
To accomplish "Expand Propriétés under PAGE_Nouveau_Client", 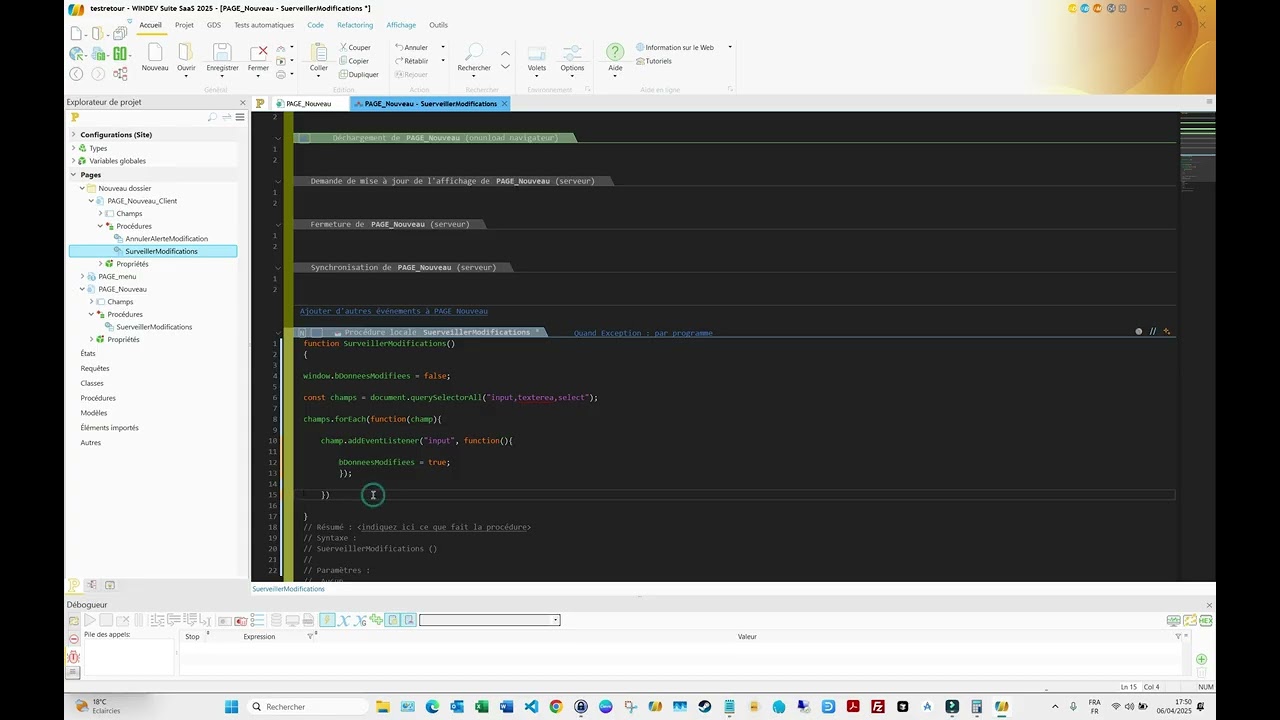I will point(100,264).
